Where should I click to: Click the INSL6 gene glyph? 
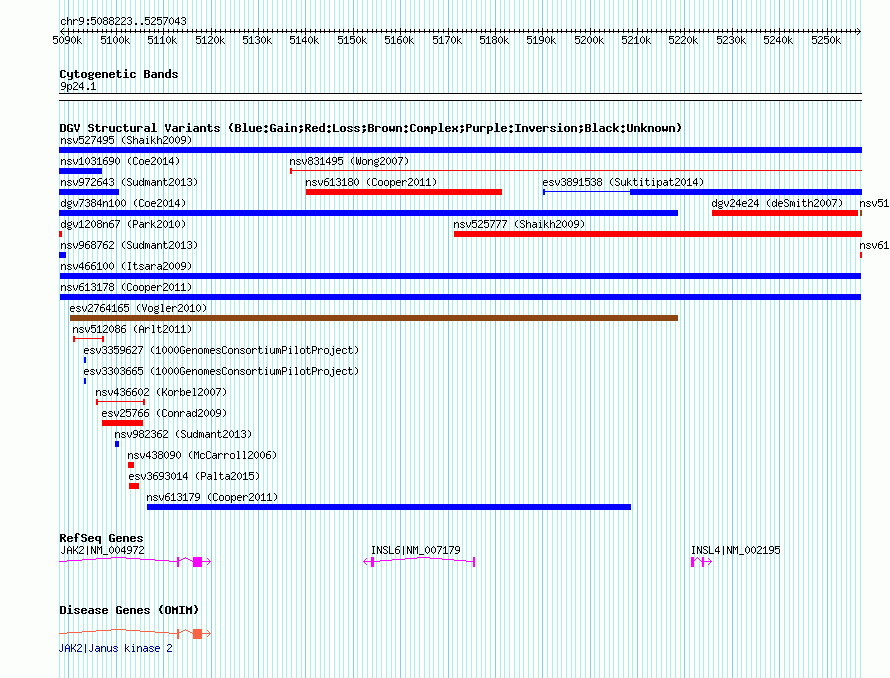coord(419,562)
